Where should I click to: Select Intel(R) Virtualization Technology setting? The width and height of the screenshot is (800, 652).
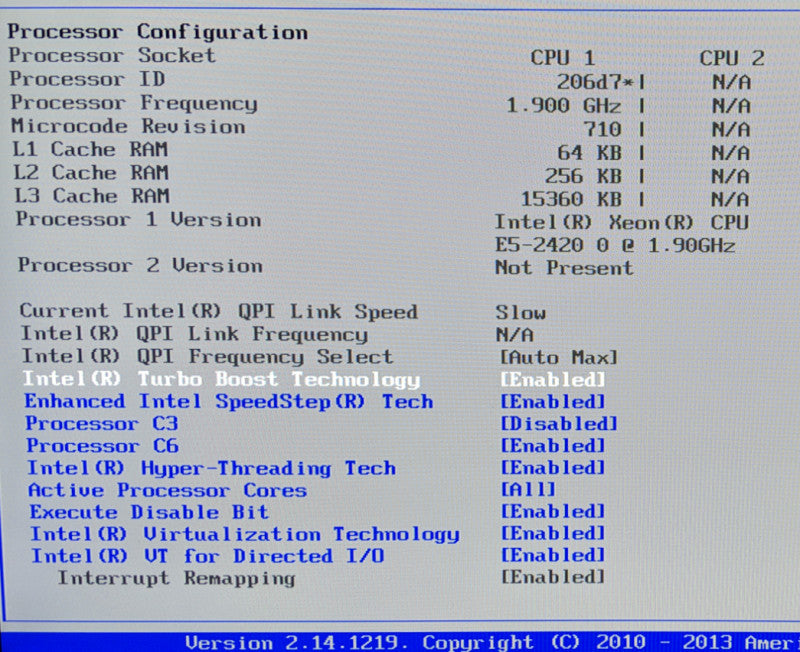click(245, 535)
